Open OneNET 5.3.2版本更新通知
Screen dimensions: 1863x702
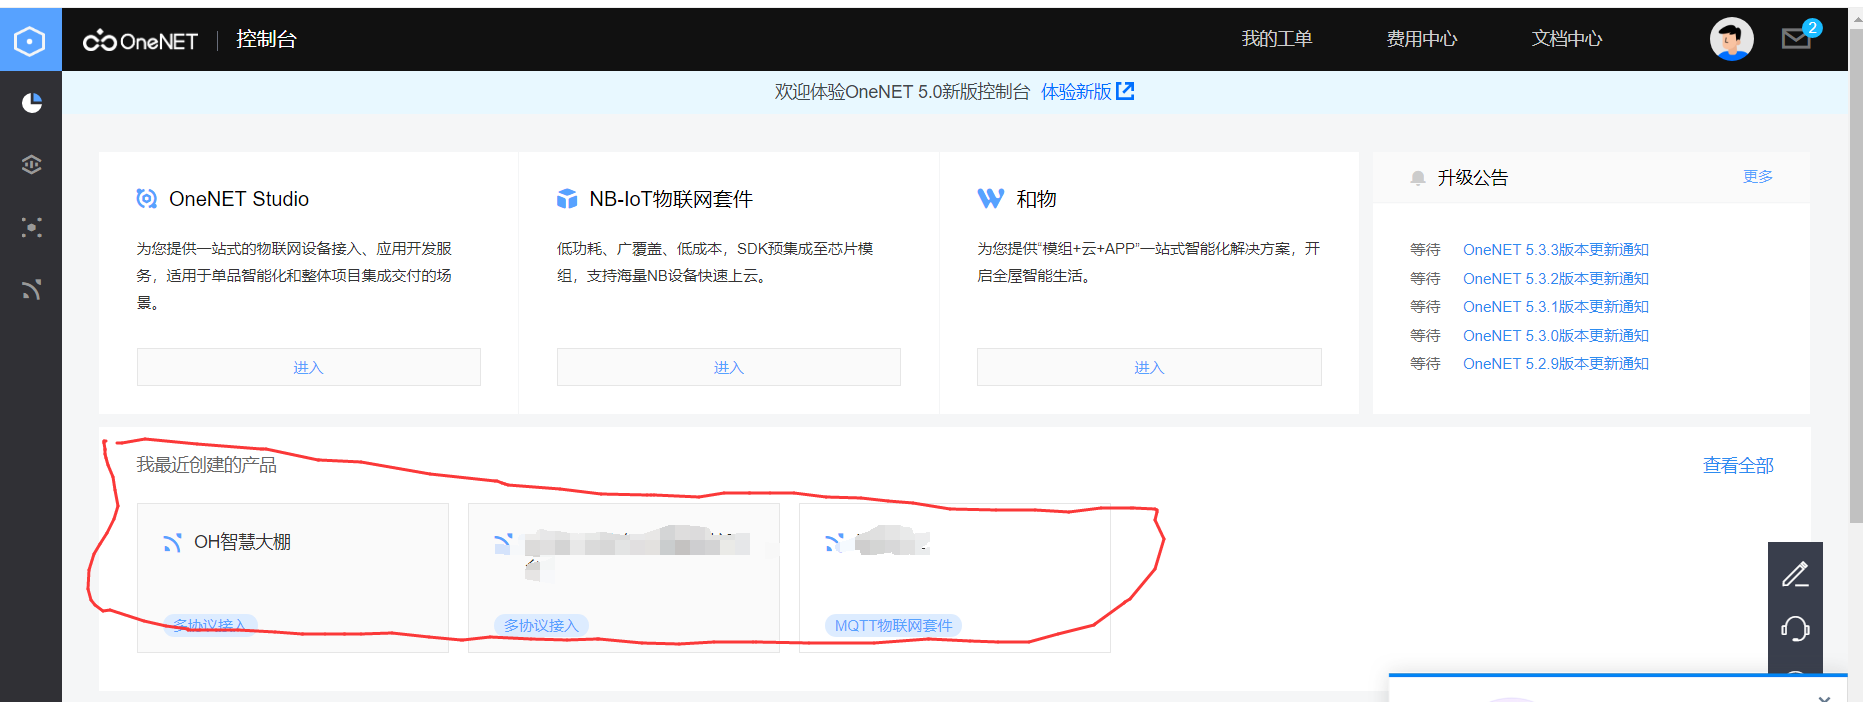pyautogui.click(x=1556, y=279)
